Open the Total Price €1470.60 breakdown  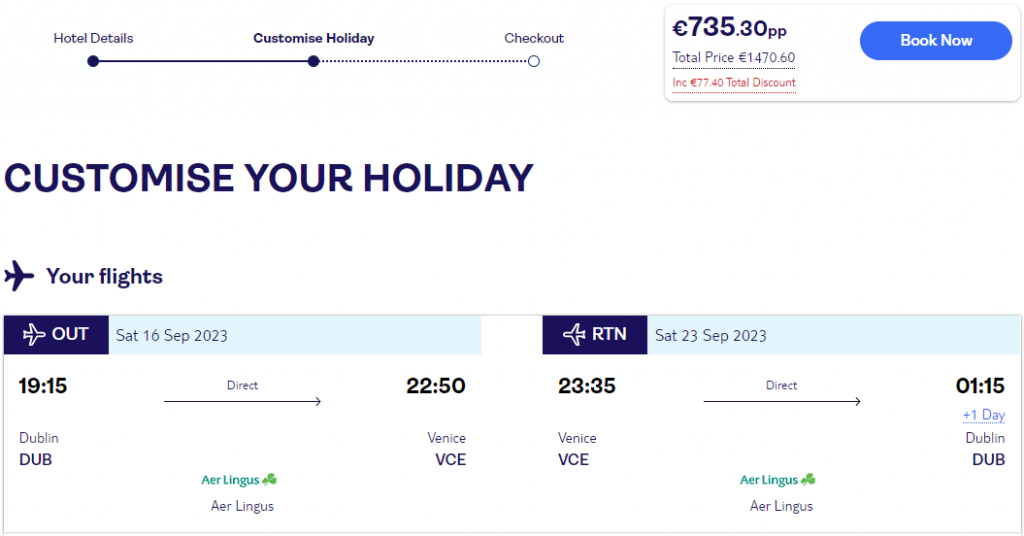coord(734,57)
